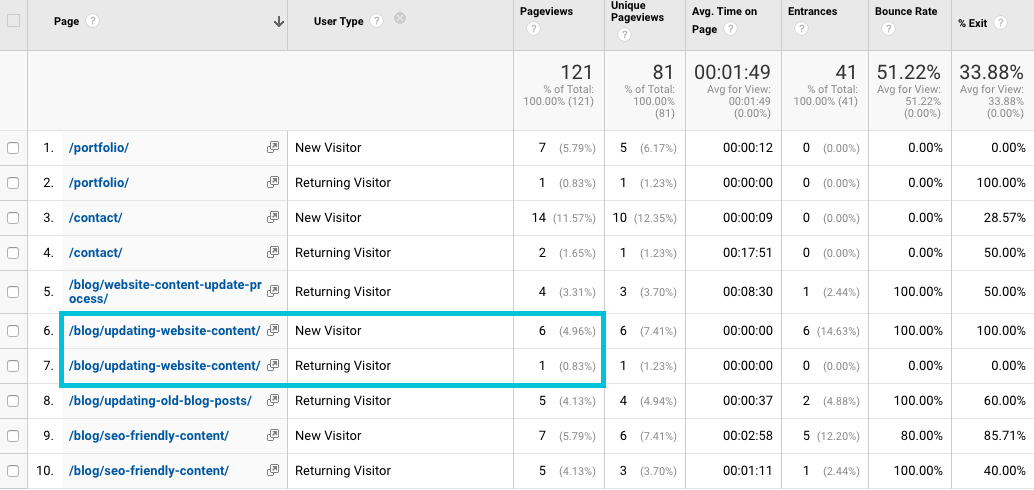Screen dimensions: 1034x490
Task: Tick checkbox for row 10 seo-friendly-content
Action: click(13, 471)
